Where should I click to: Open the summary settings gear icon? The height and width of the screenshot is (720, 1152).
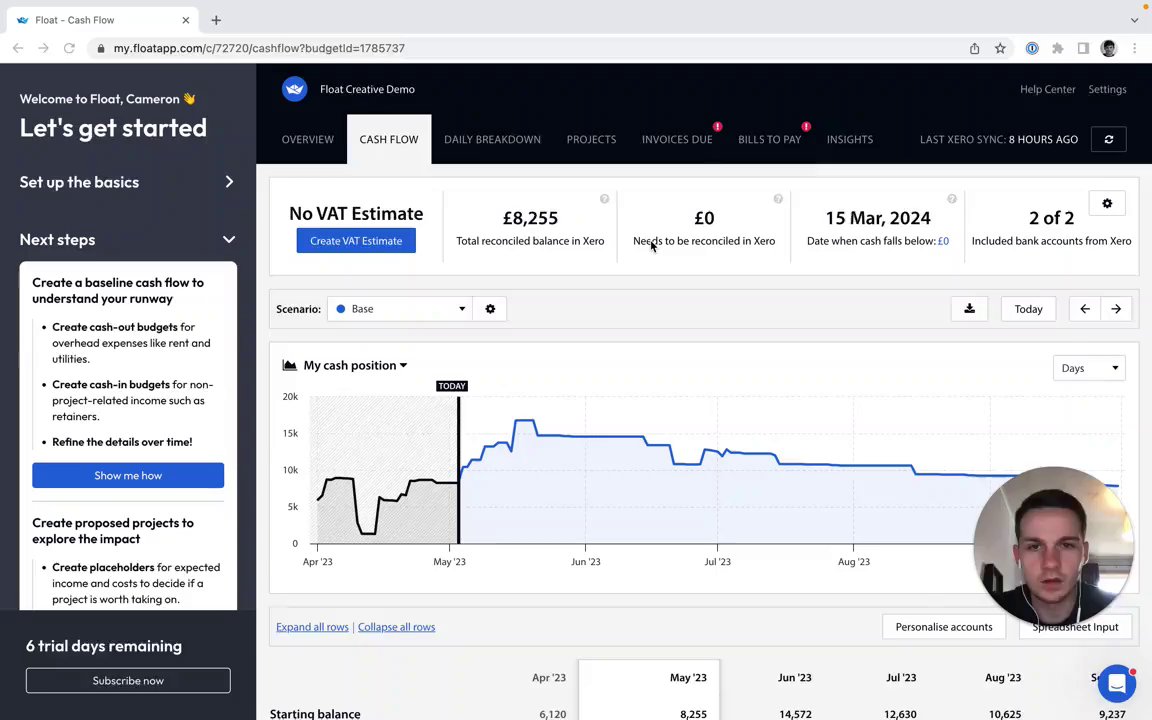(x=1107, y=204)
